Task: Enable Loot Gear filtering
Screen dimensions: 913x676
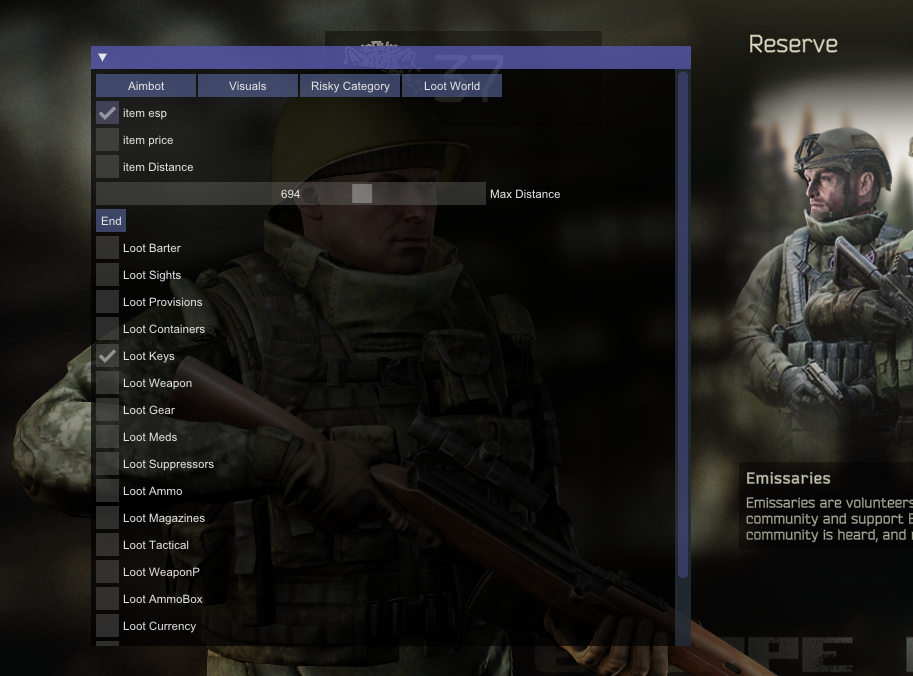Action: (x=107, y=410)
